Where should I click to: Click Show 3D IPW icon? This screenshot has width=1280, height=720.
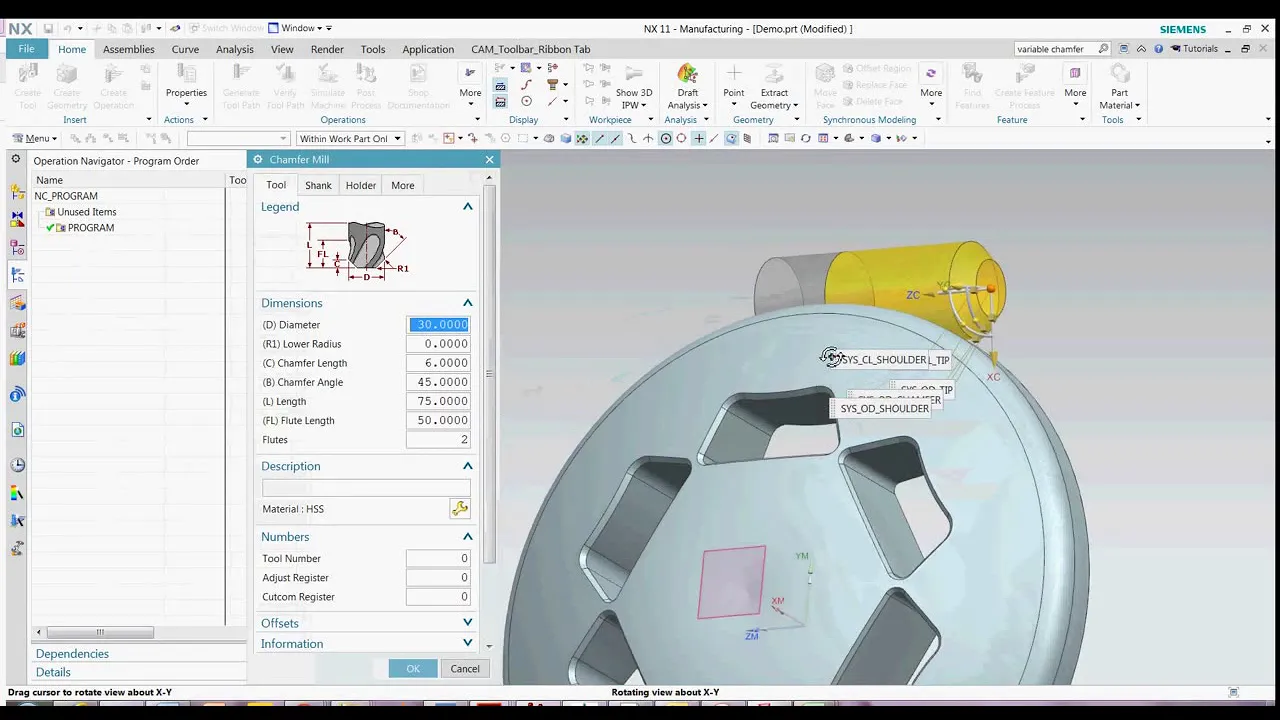point(633,74)
